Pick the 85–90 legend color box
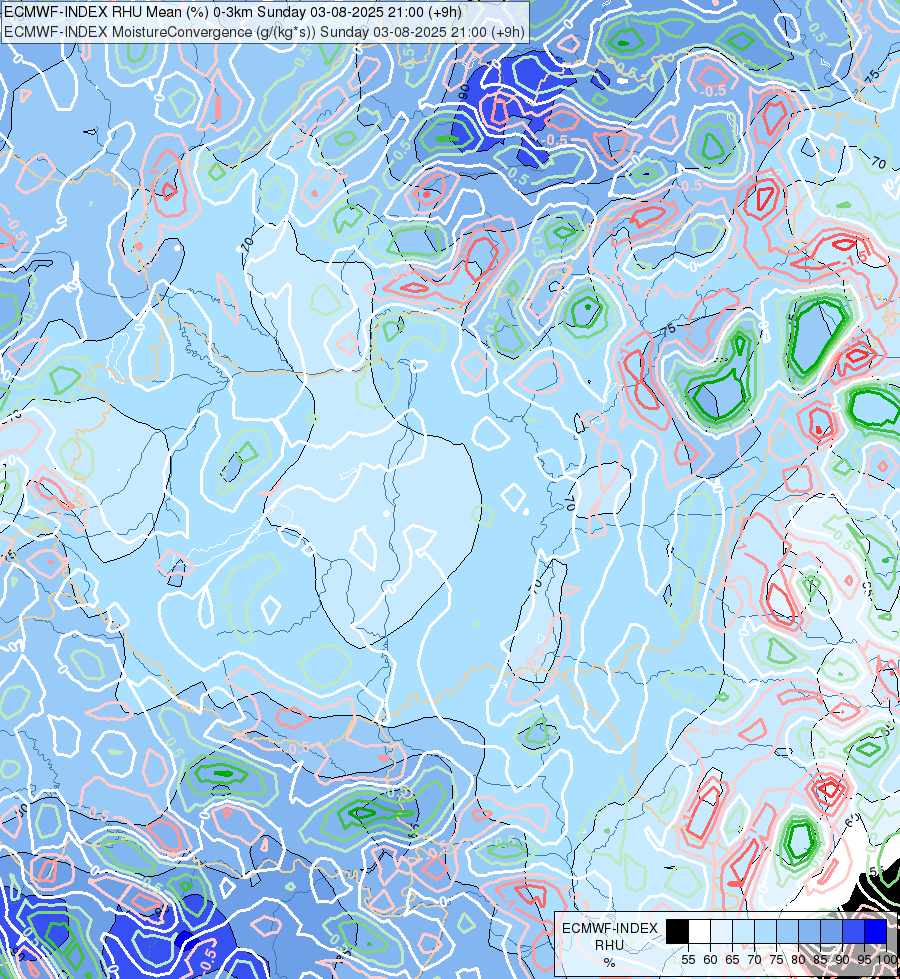The width and height of the screenshot is (900, 979). pyautogui.click(x=831, y=932)
